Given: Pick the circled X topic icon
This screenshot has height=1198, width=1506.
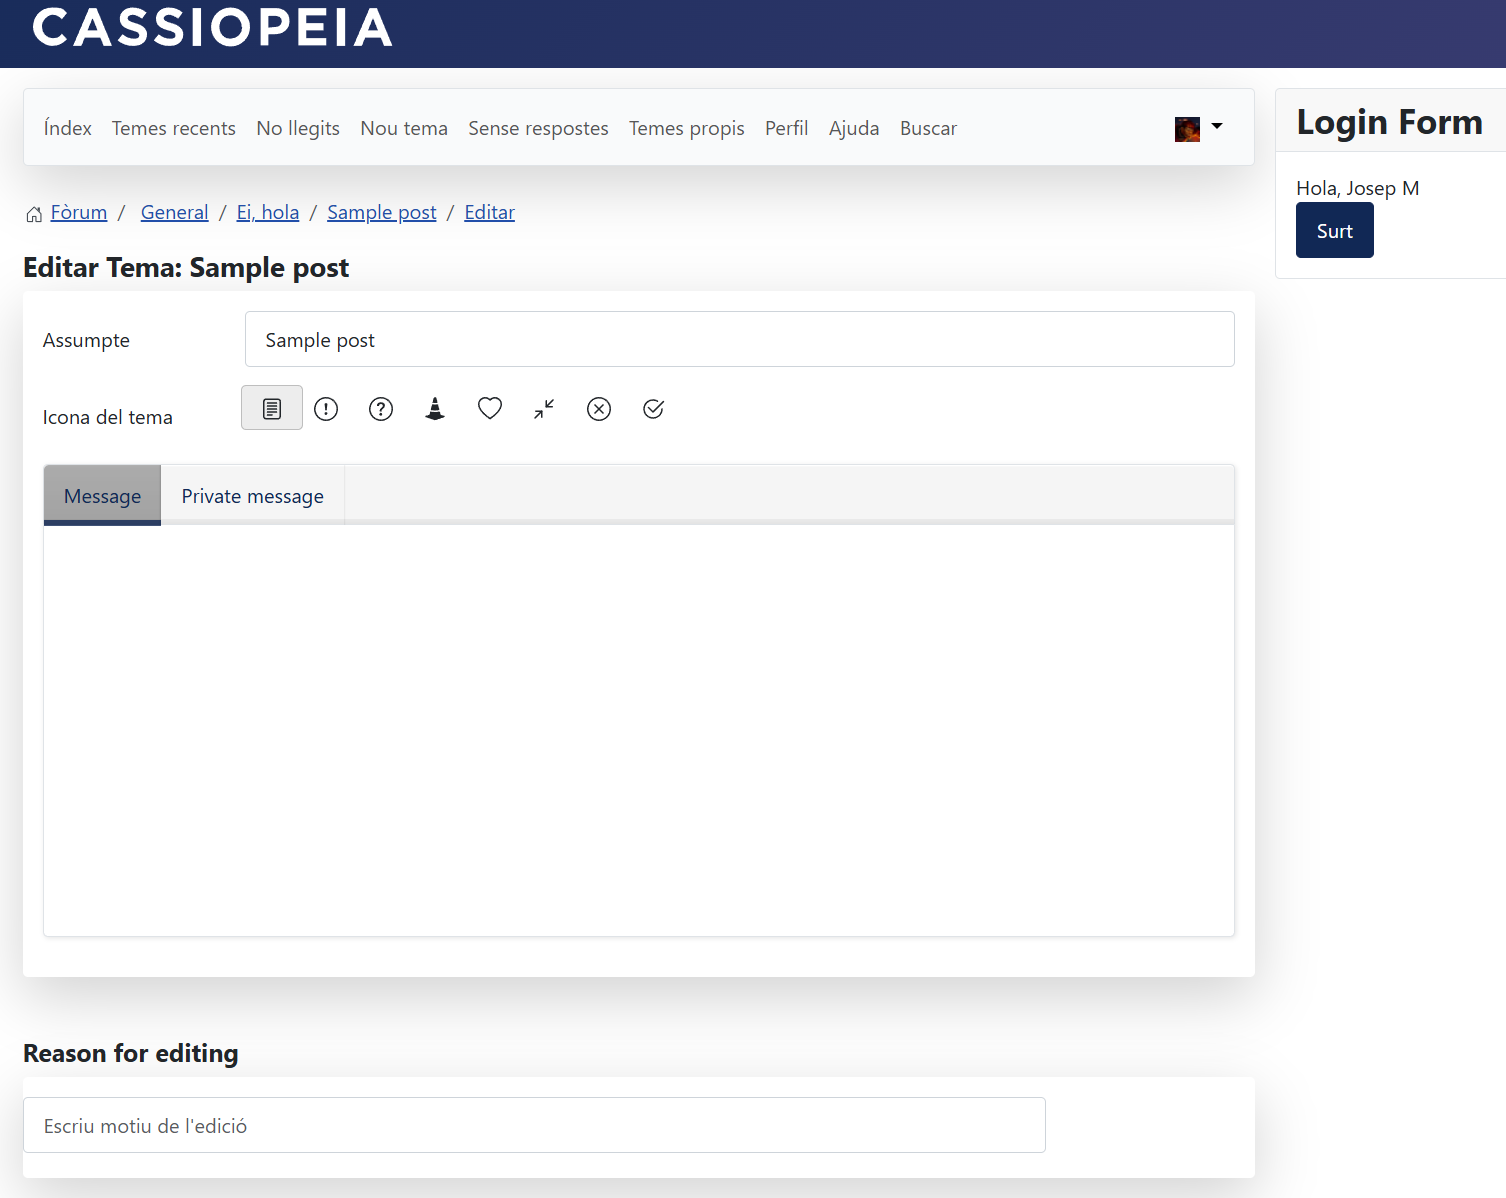Looking at the screenshot, I should [x=599, y=409].
